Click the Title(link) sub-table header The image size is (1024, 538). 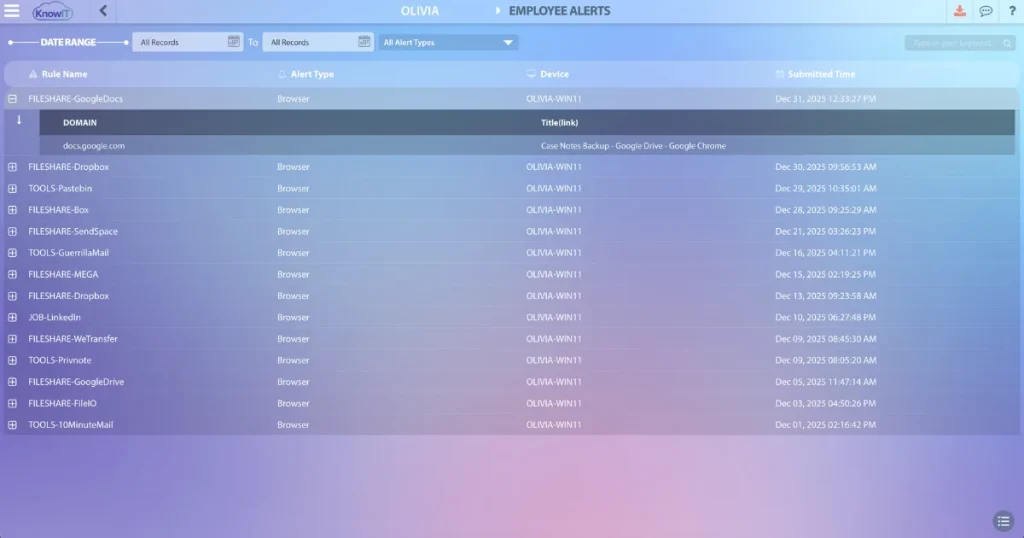tap(559, 123)
